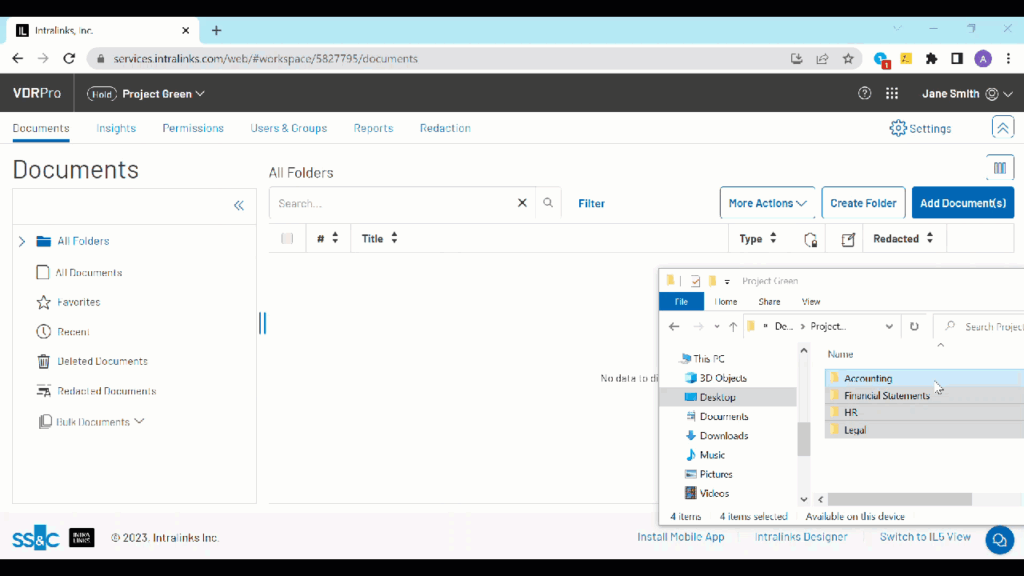The height and width of the screenshot is (576, 1024).
Task: Open the More Actions dropdown
Action: [767, 202]
